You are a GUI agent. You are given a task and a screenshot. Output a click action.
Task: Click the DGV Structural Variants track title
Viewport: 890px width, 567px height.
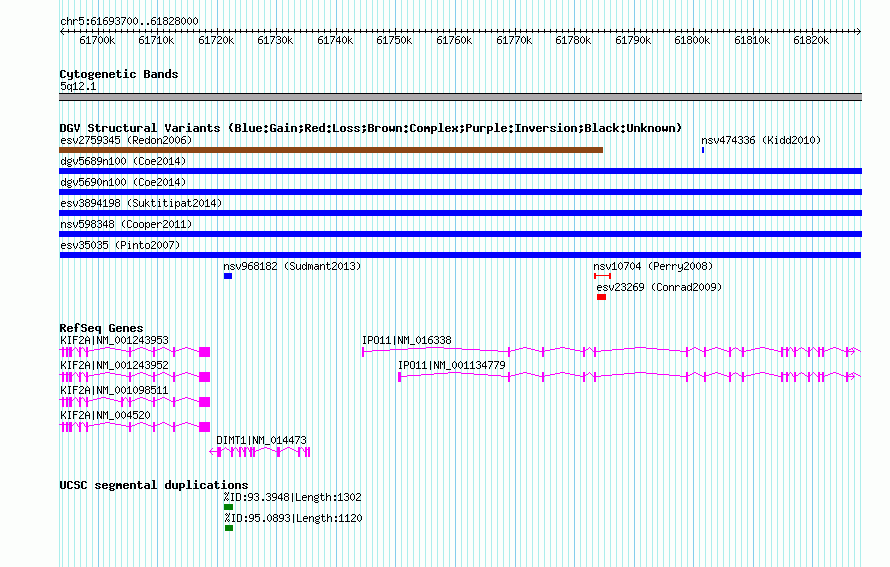(x=371, y=128)
